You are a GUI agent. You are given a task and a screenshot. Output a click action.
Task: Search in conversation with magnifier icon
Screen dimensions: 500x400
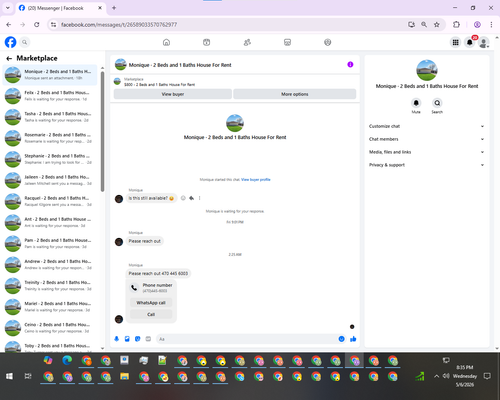[x=437, y=103]
